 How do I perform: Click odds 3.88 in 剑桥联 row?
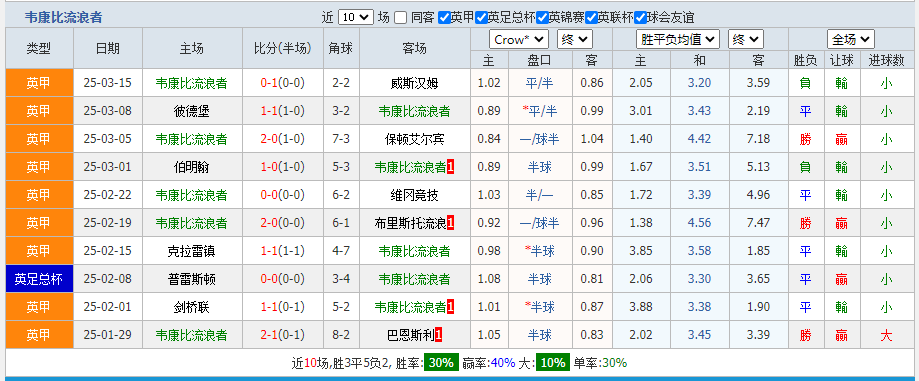point(641,307)
